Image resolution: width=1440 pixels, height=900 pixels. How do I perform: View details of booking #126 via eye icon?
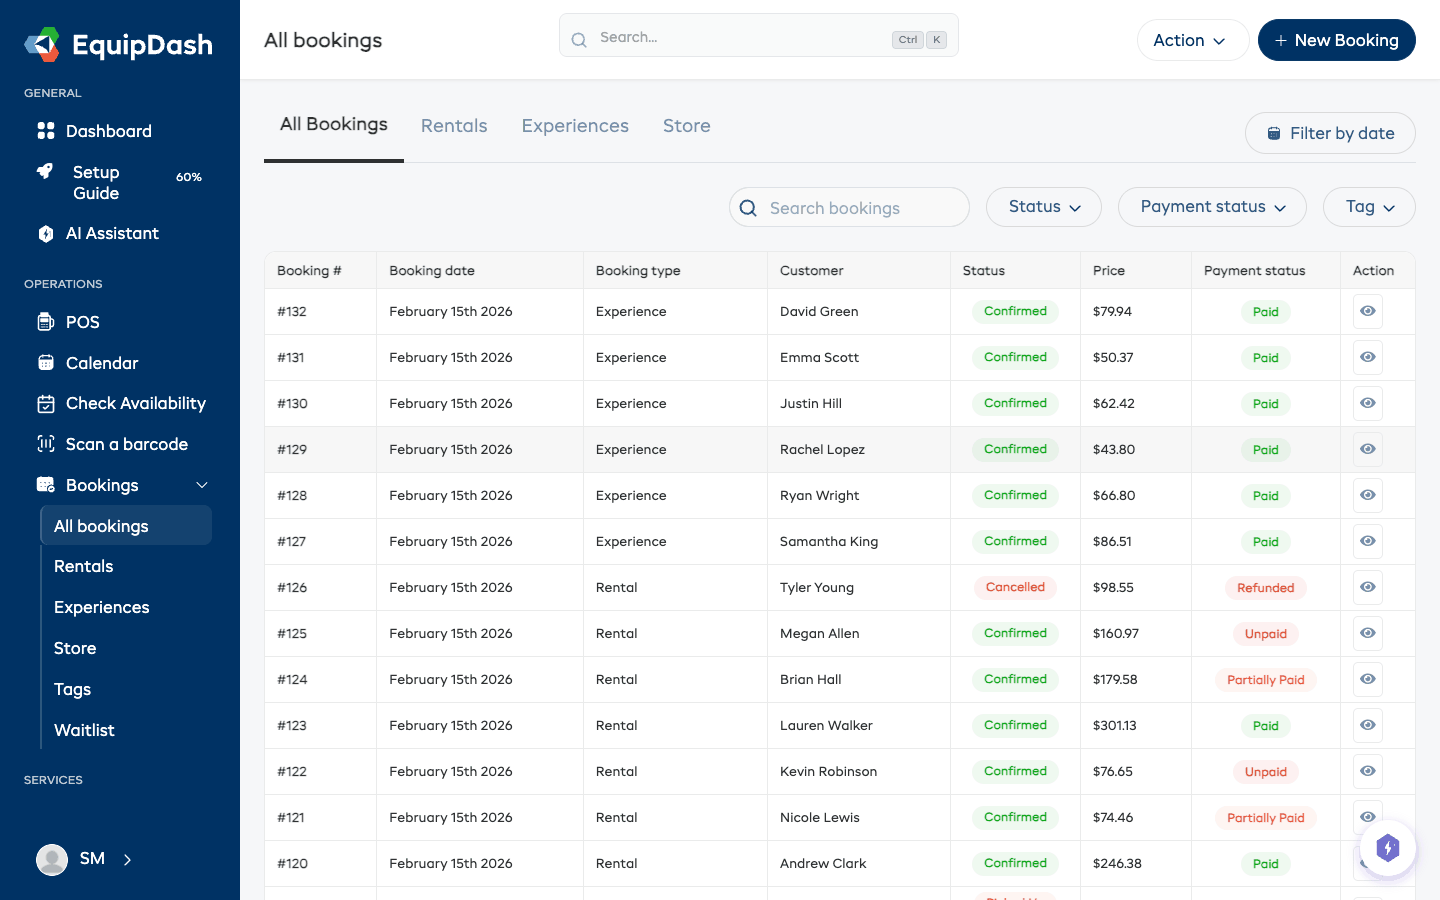click(1367, 587)
